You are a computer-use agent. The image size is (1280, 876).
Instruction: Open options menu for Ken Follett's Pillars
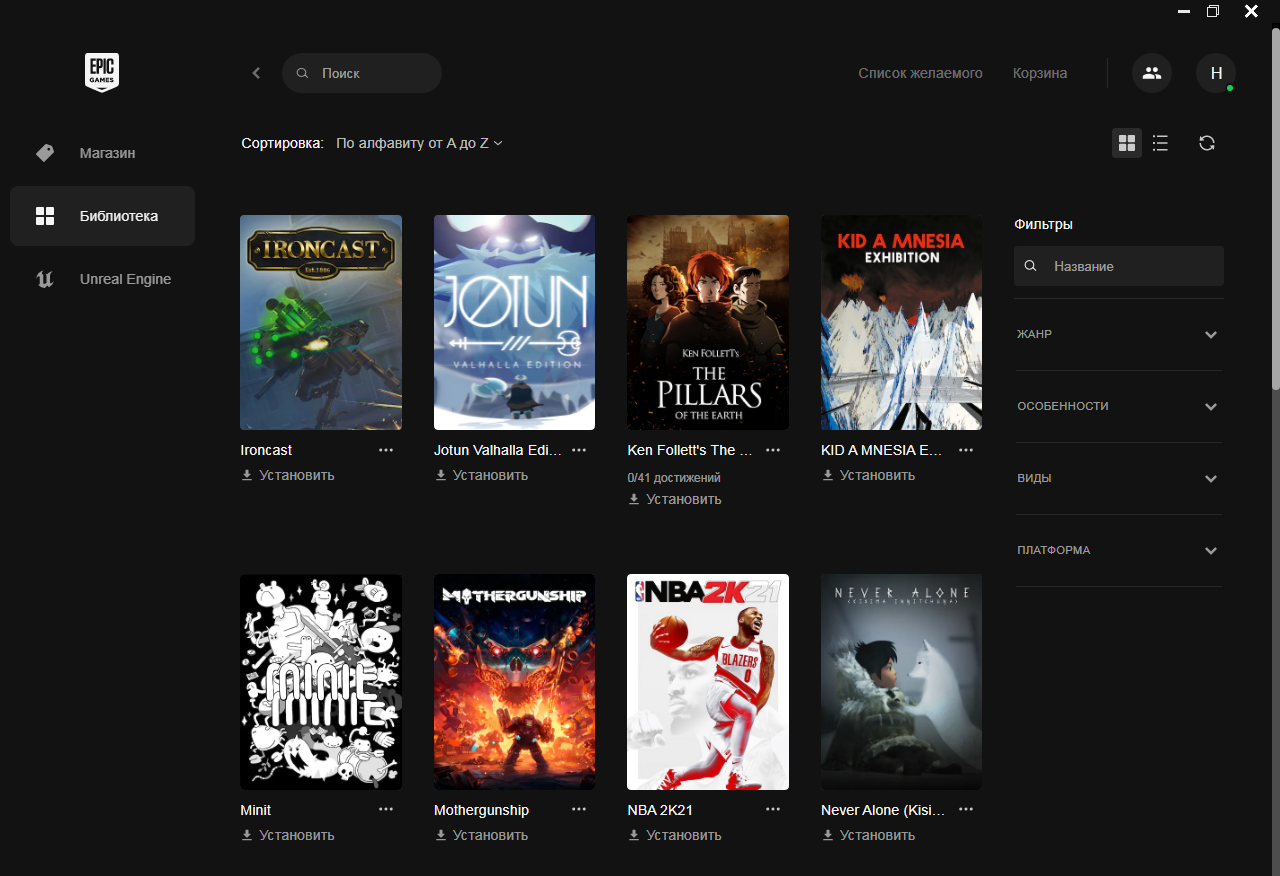[x=773, y=450]
